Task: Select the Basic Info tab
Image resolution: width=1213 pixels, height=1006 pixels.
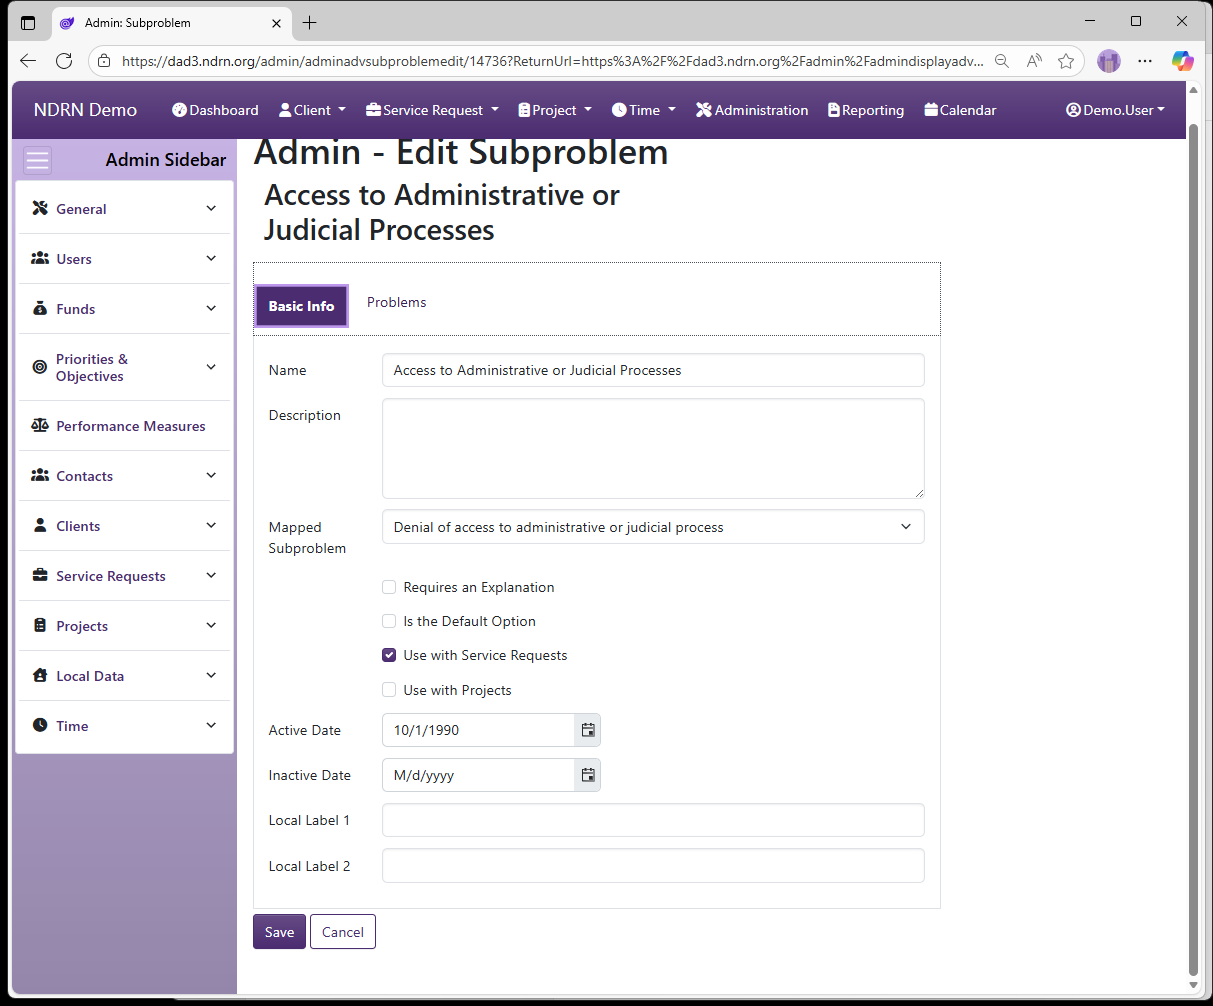Action: (301, 306)
